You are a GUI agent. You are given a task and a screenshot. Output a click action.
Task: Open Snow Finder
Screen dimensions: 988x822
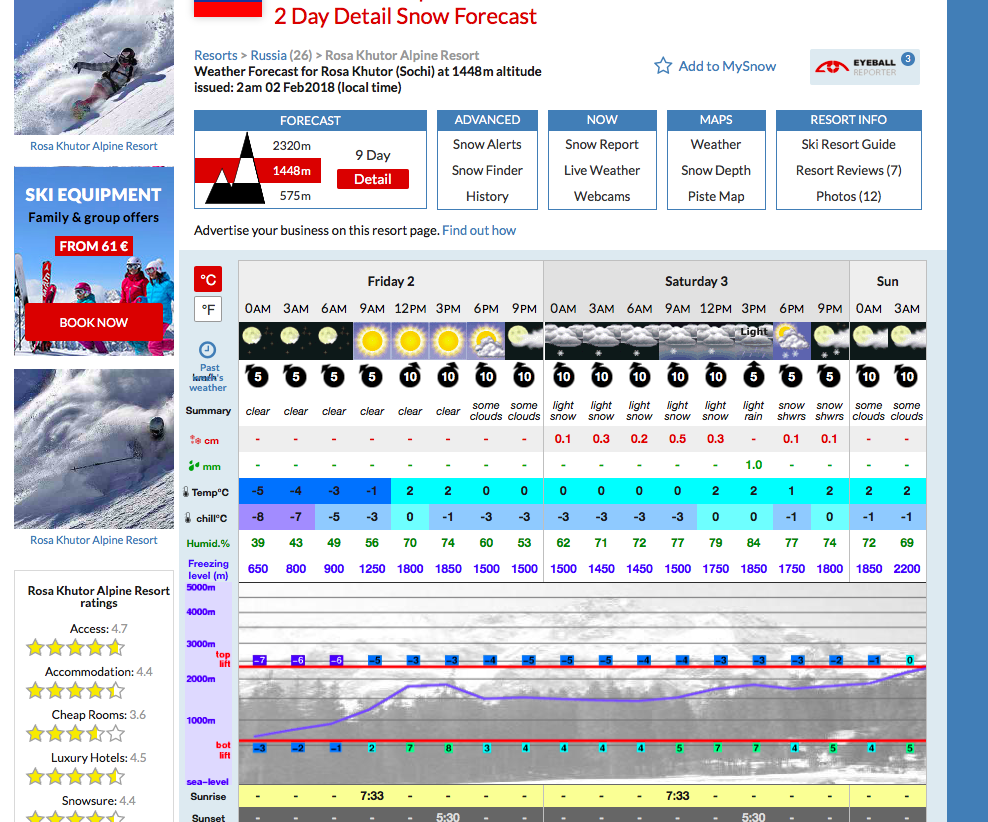[x=487, y=170]
